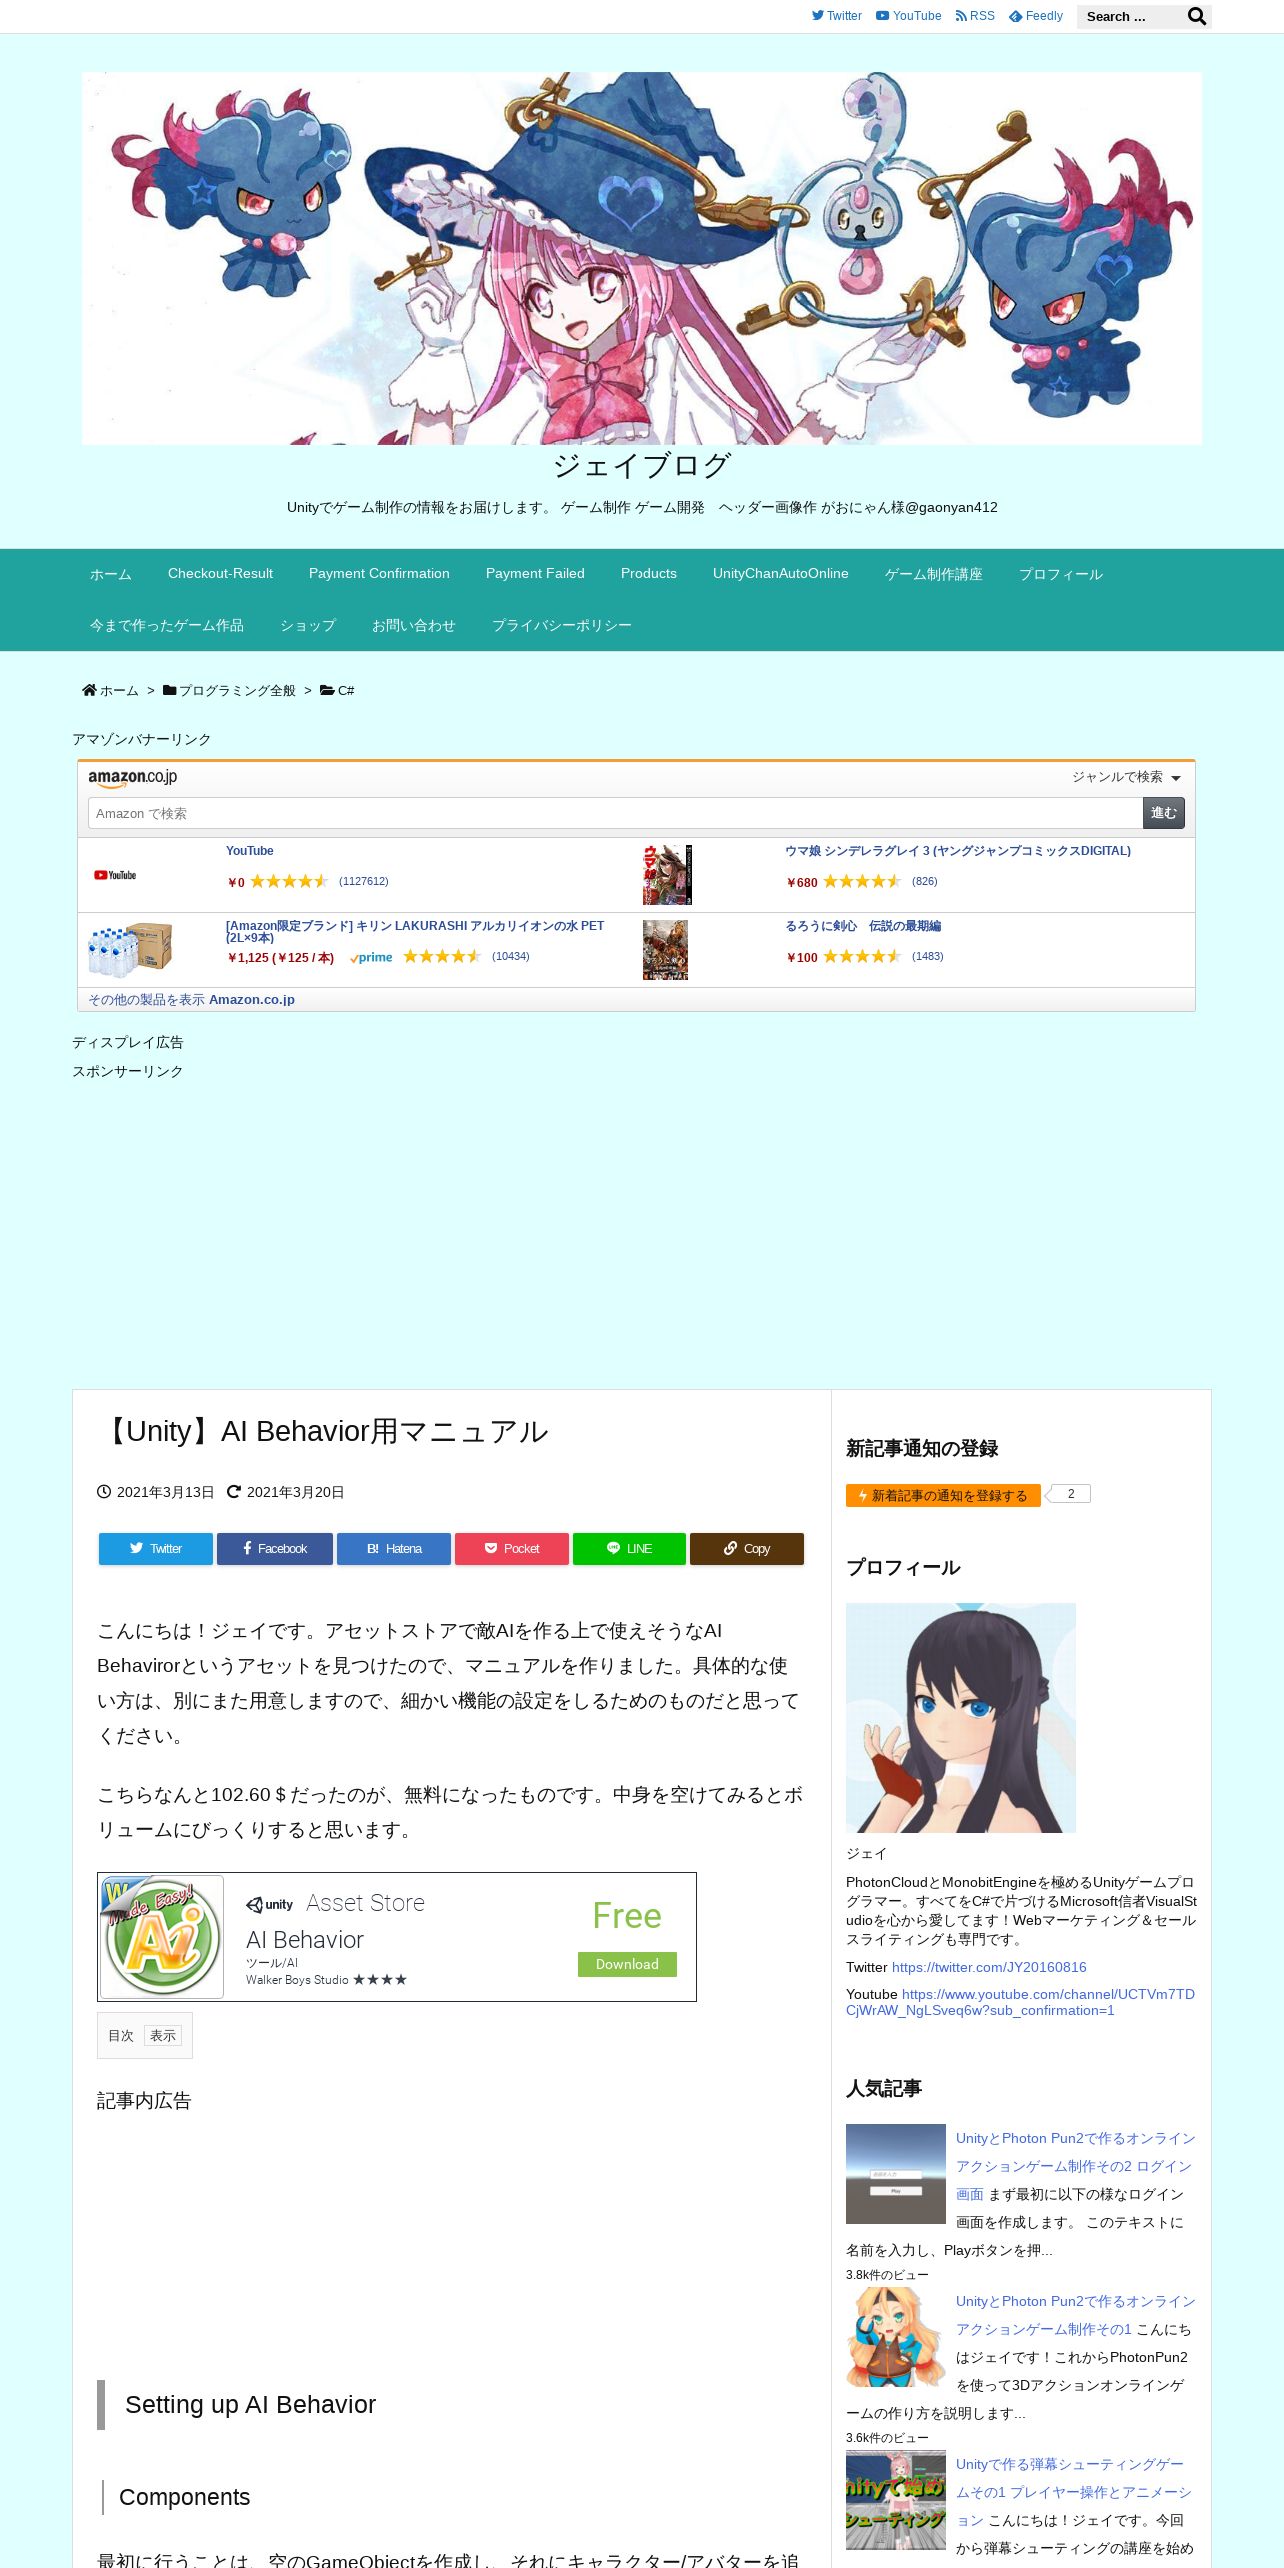The height and width of the screenshot is (2568, 1284).
Task: Select the ホーム menu item
Action: point(111,574)
